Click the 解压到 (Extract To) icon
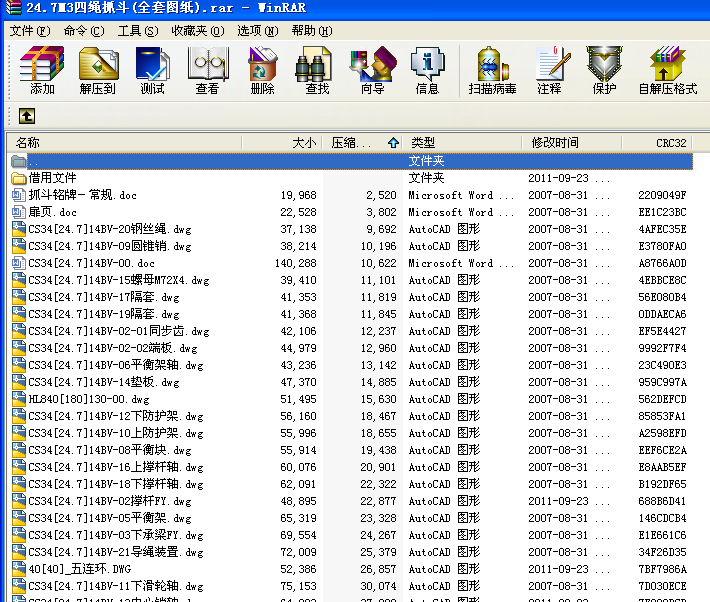Screen dimensions: 710x602 click(98, 70)
